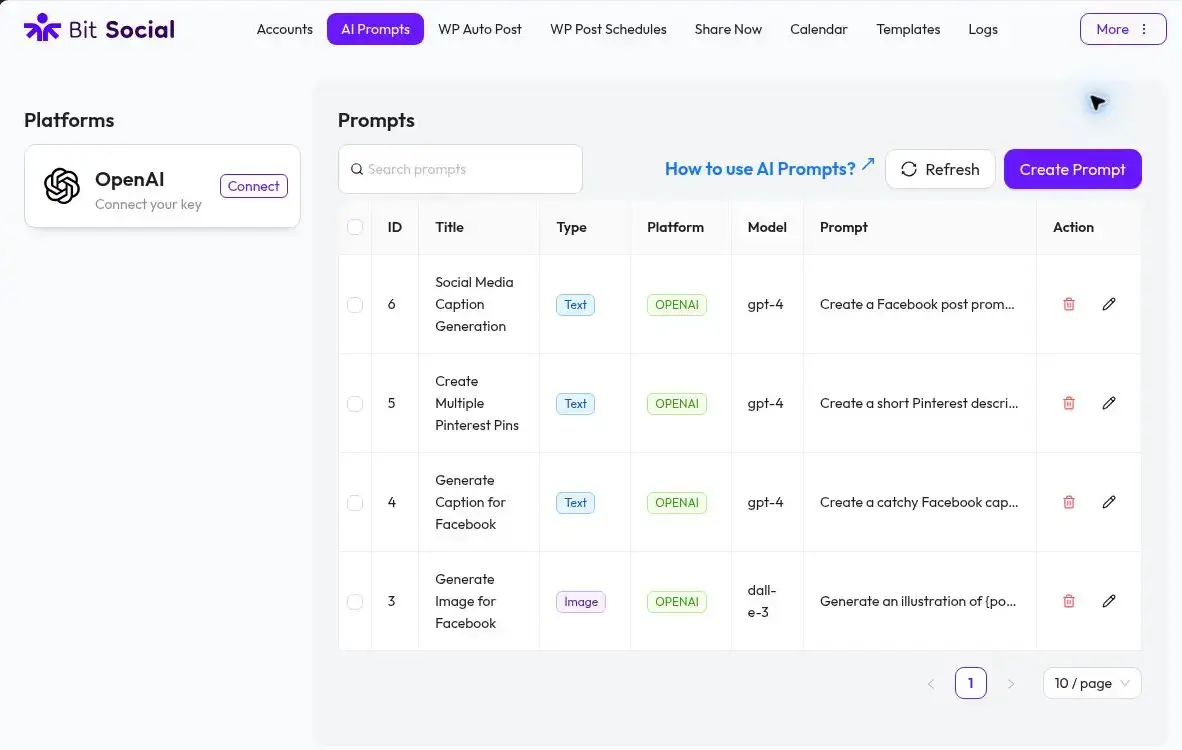
Task: Click the Image type tag in row 3
Action: click(580, 602)
